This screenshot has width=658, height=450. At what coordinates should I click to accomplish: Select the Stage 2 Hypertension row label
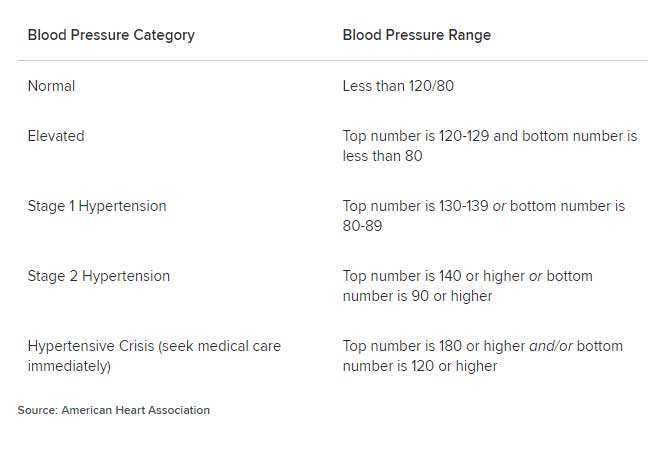tap(99, 276)
